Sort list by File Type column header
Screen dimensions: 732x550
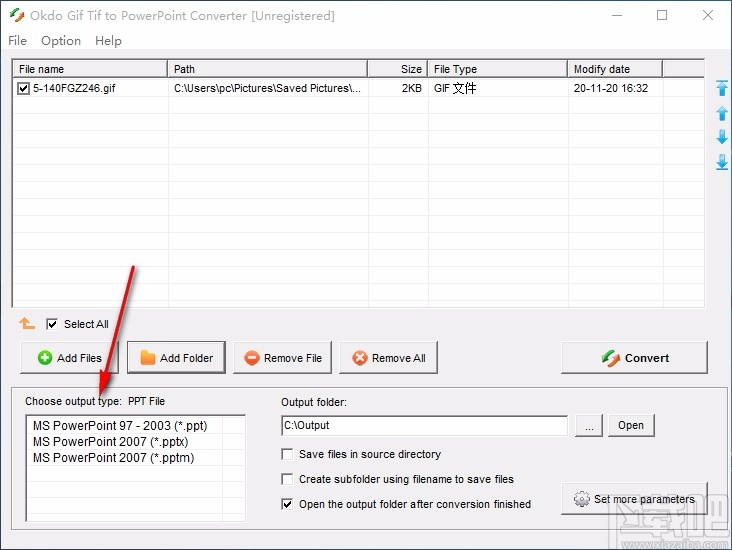[x=498, y=69]
